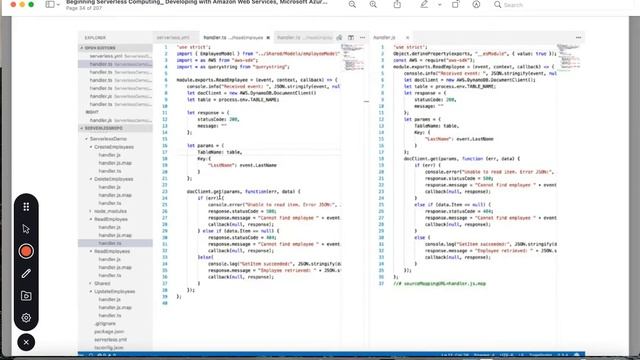
Task: Open the highlight style dropdown arrow
Action: coord(440,5)
